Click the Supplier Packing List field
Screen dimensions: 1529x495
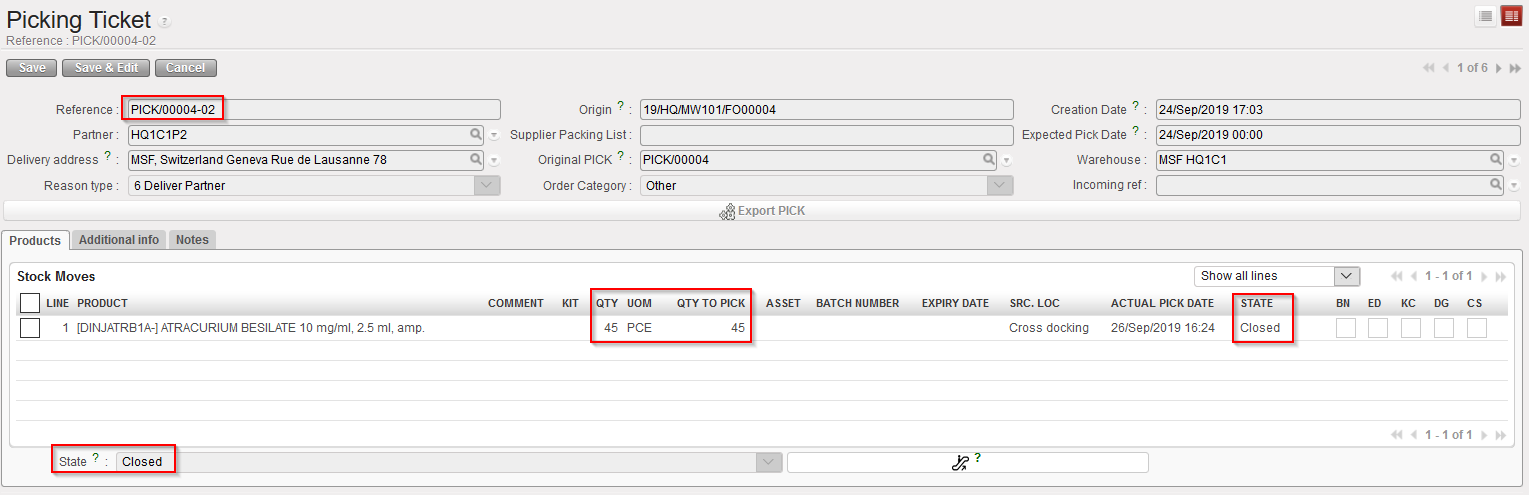pyautogui.click(x=826, y=135)
